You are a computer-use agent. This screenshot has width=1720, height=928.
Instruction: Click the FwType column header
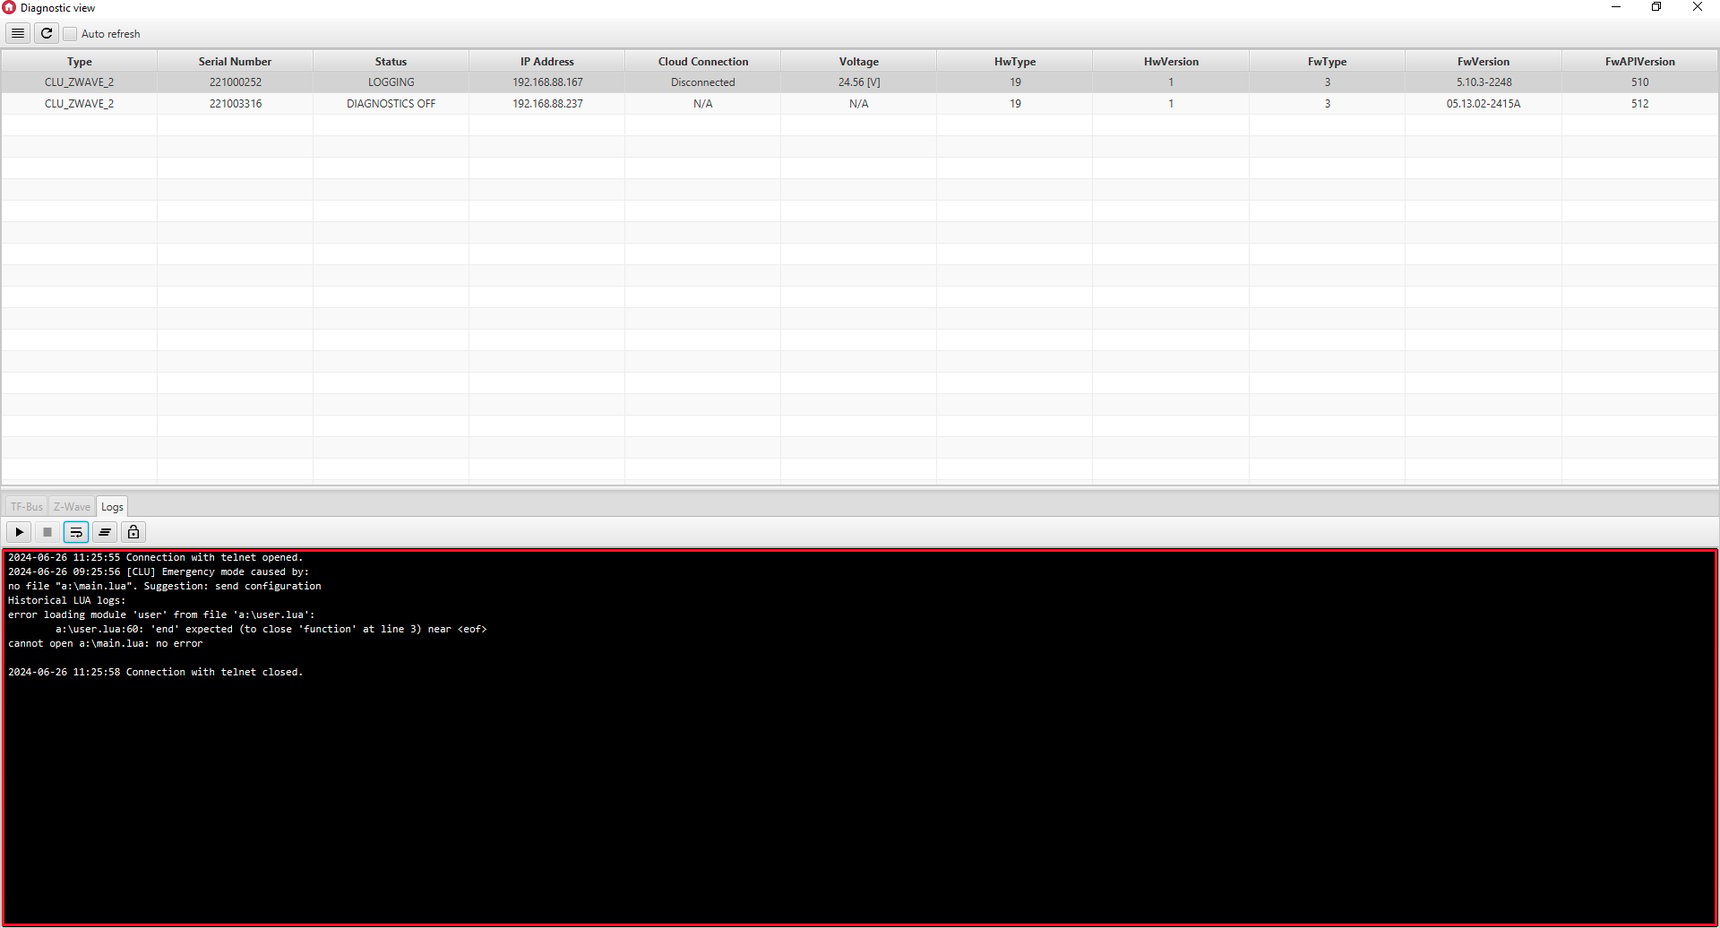point(1327,61)
